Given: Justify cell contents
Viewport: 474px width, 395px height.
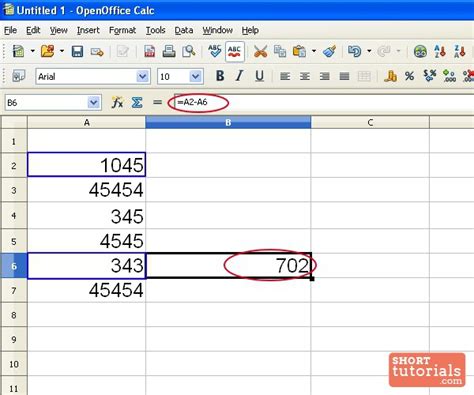Looking at the screenshot, I should tap(344, 77).
